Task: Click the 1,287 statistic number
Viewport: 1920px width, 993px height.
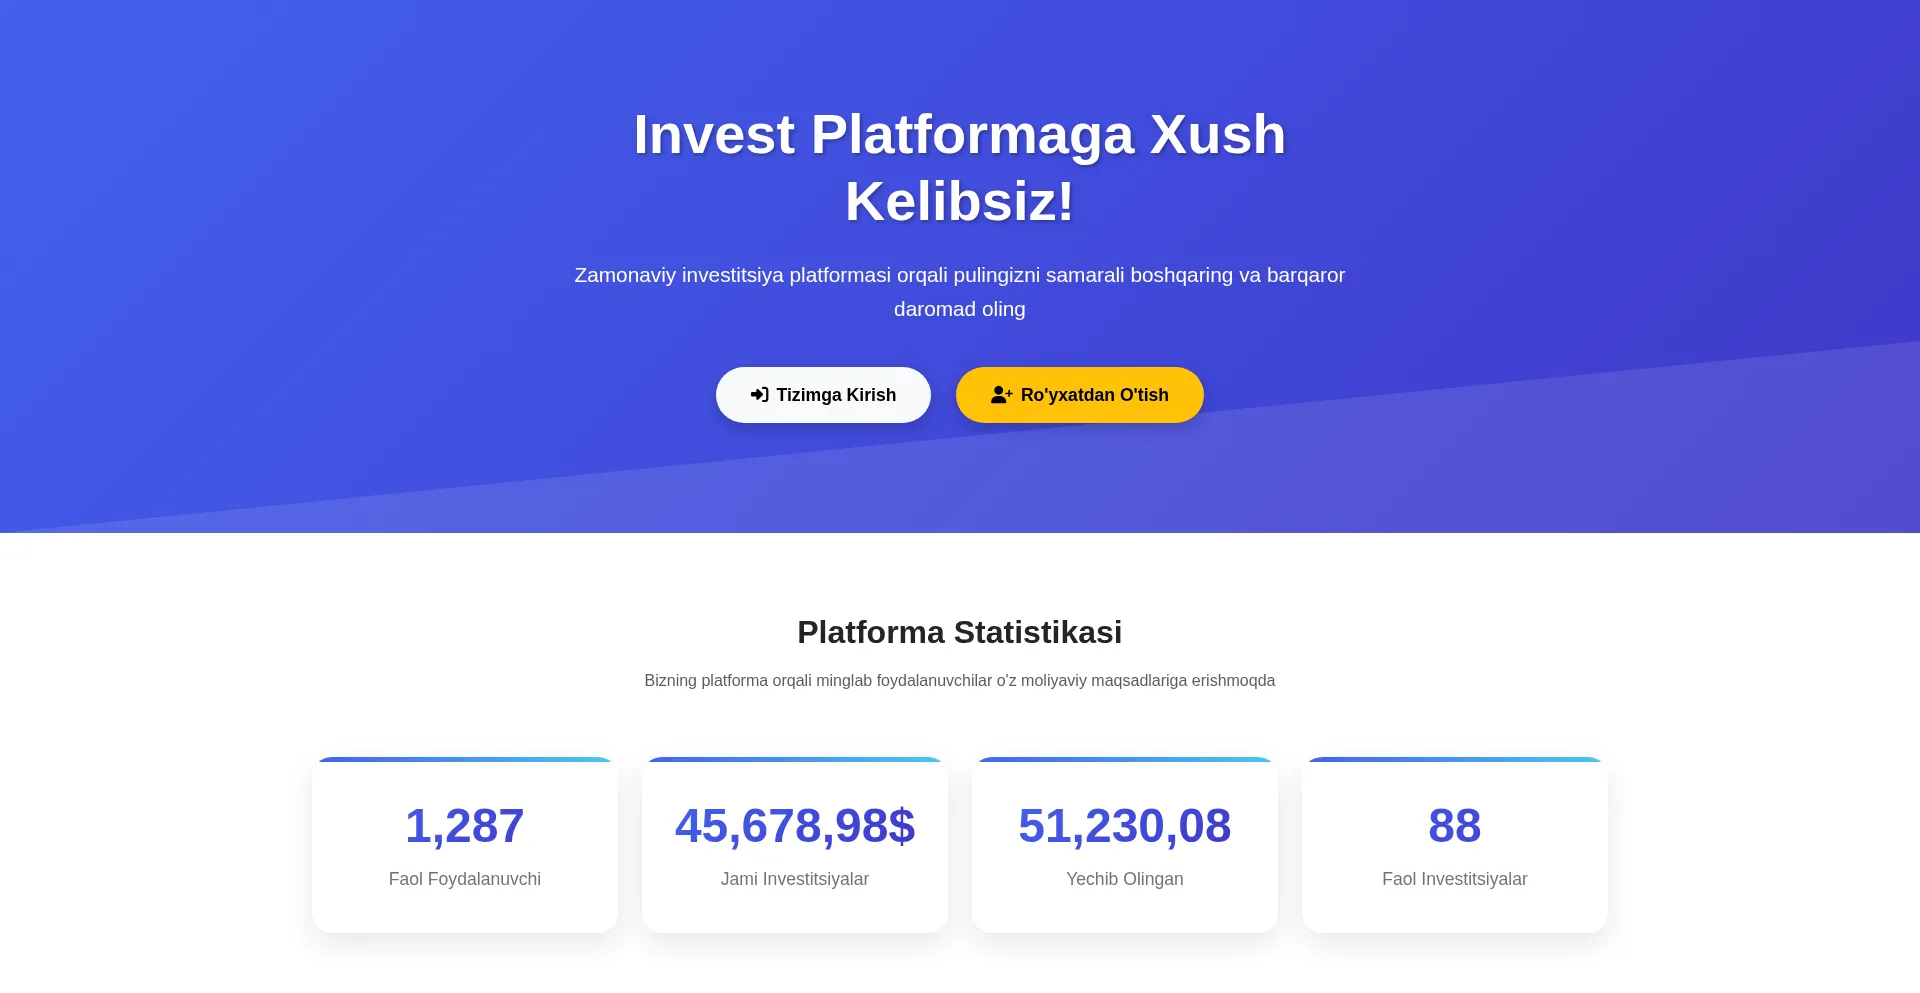Action: pos(464,826)
